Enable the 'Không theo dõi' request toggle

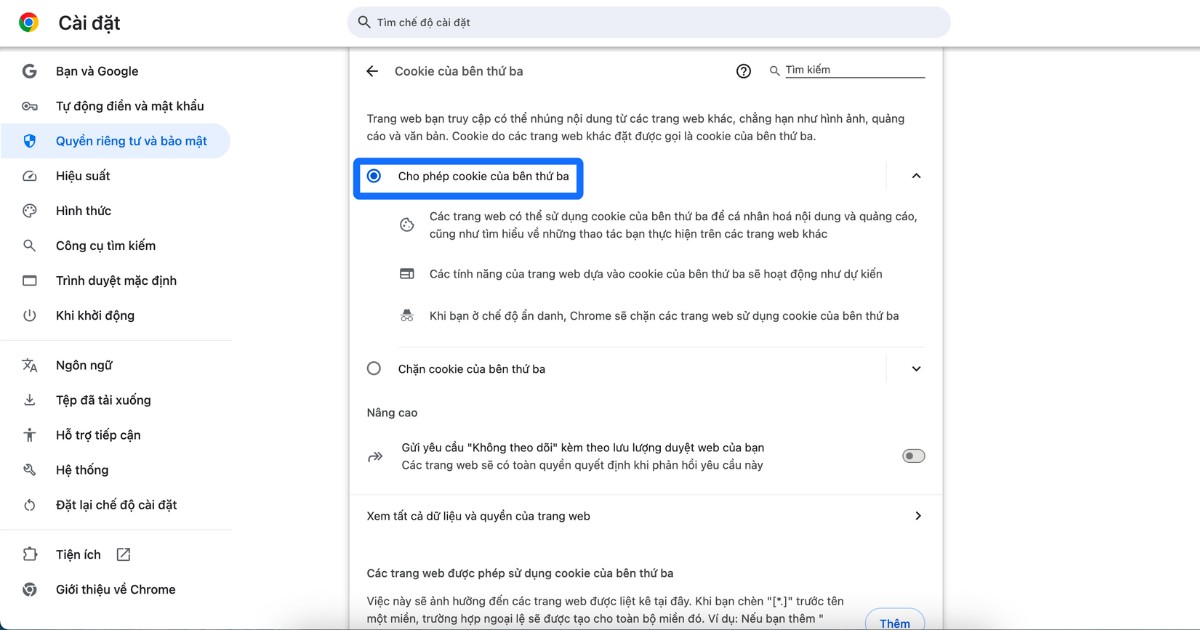point(912,455)
